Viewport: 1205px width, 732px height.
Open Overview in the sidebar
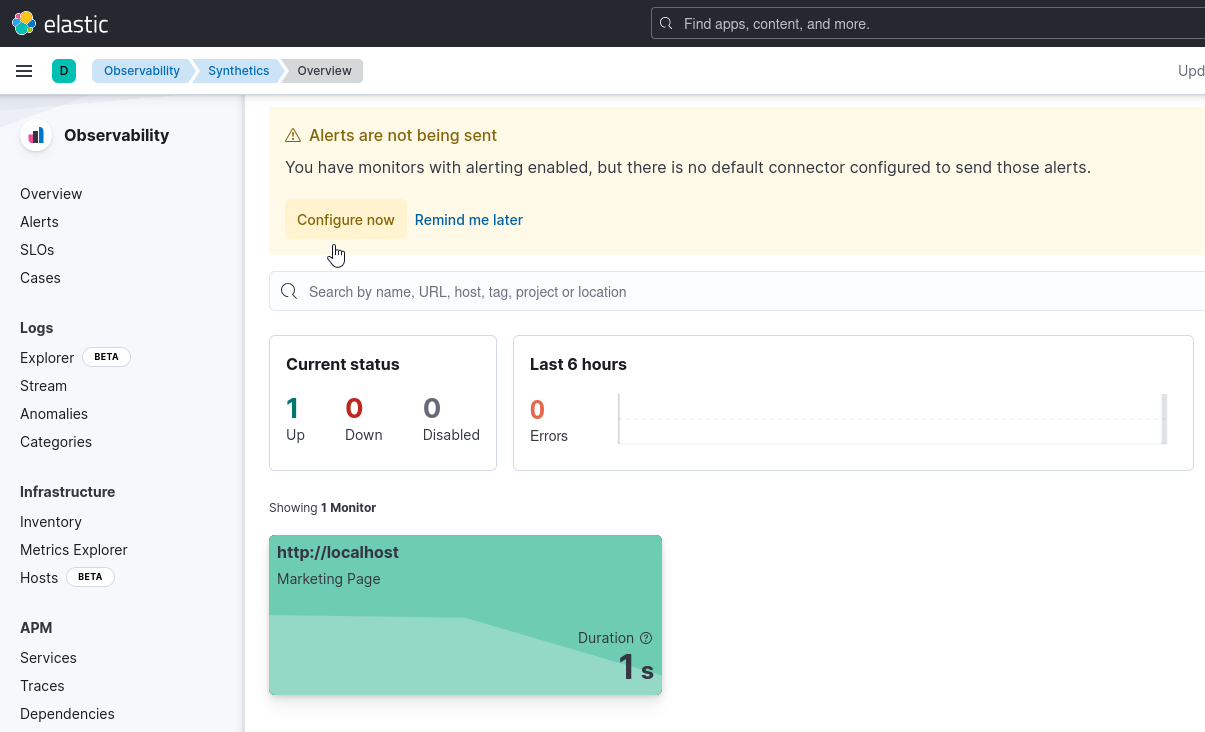(51, 194)
